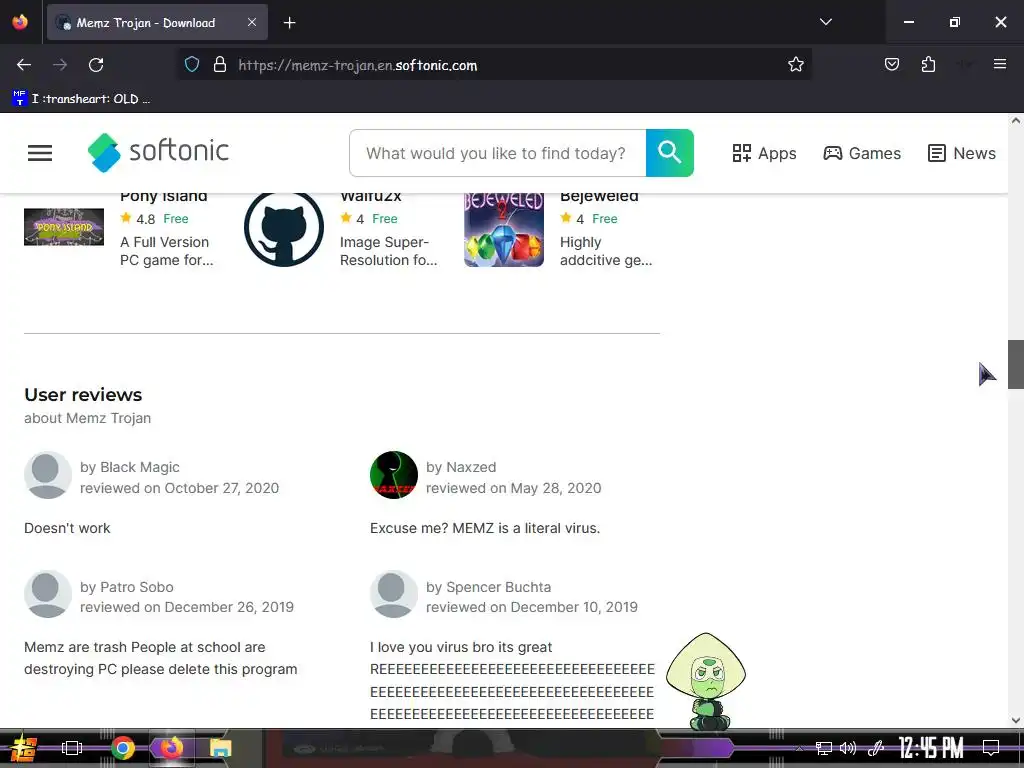Reload the current page
Screen dimensions: 1024x768
tap(96, 65)
